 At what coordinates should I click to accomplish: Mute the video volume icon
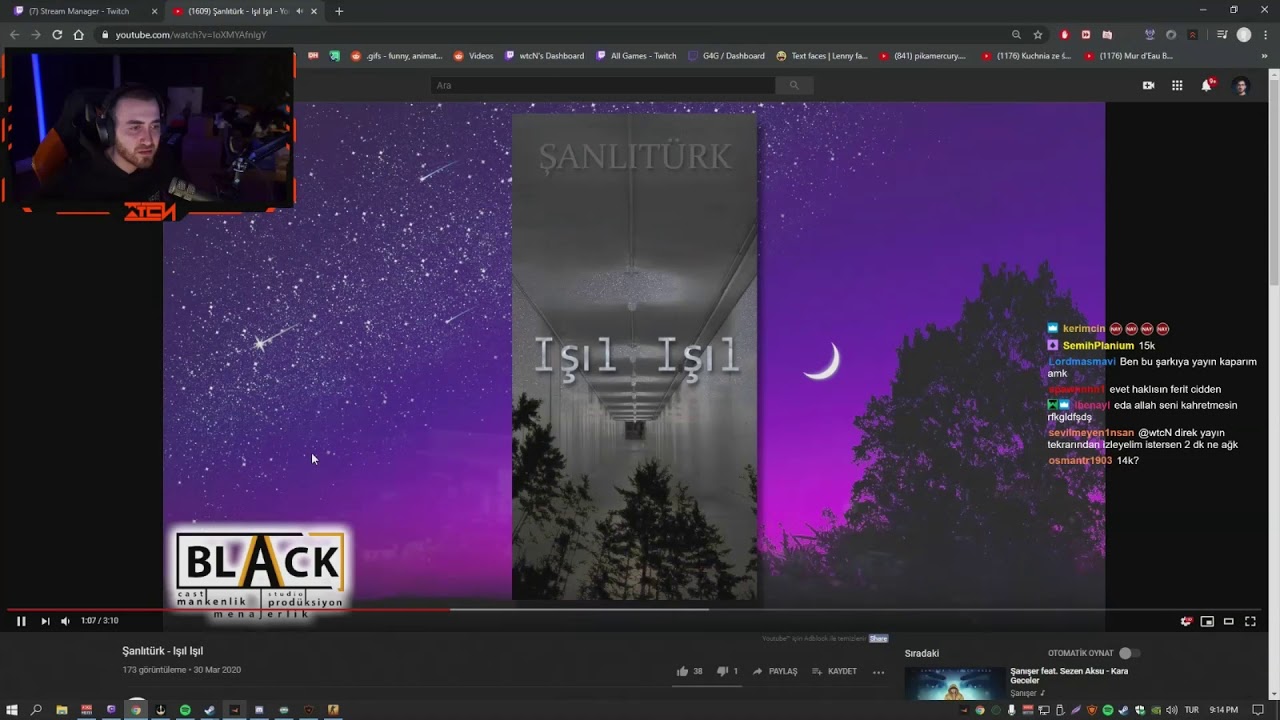66,621
